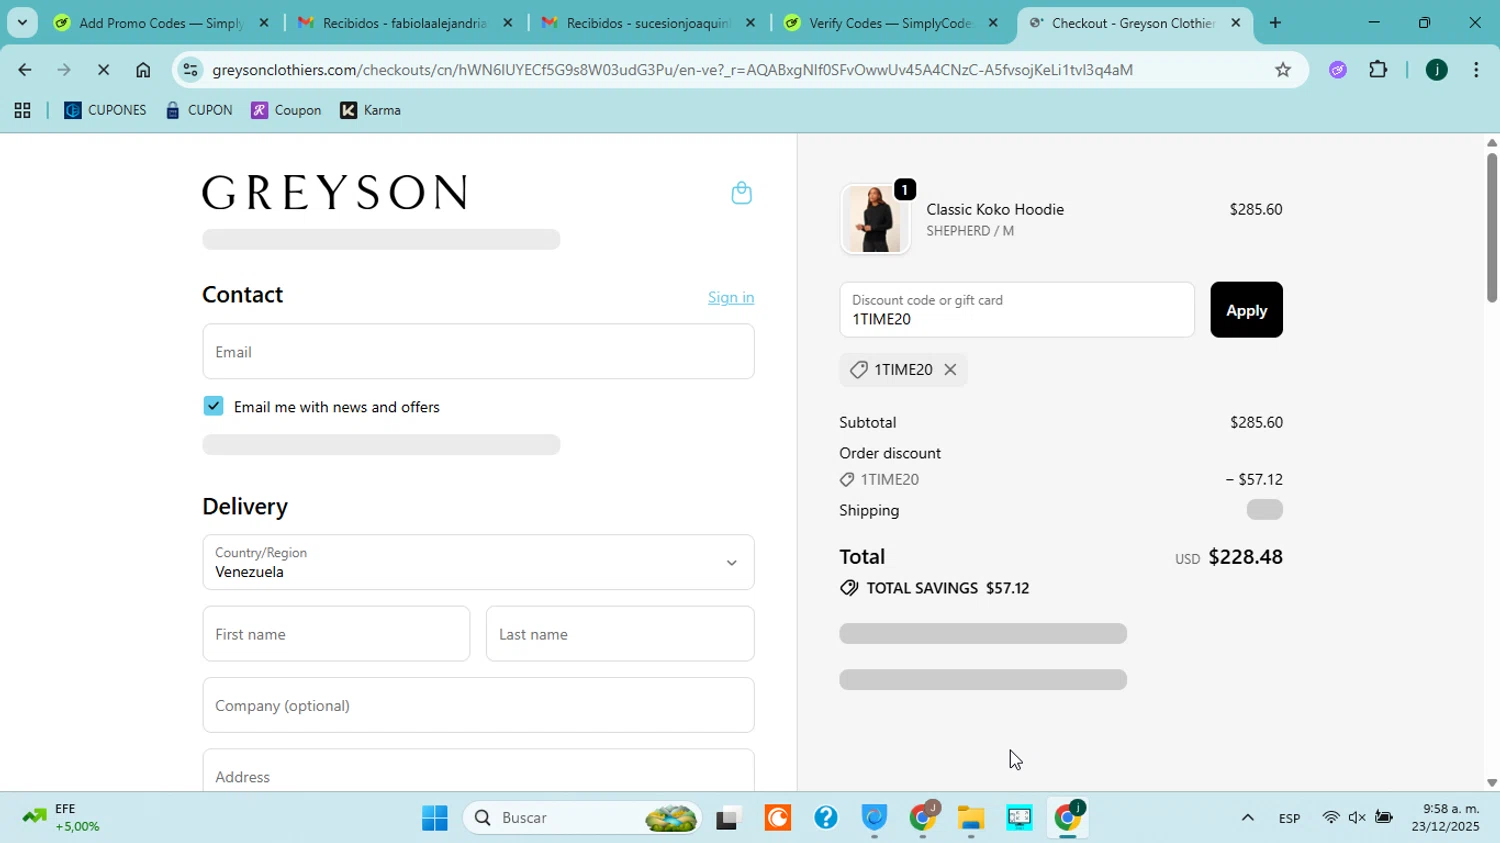Click the page vertical scrollbar
This screenshot has width=1500, height=843.
click(x=1491, y=228)
